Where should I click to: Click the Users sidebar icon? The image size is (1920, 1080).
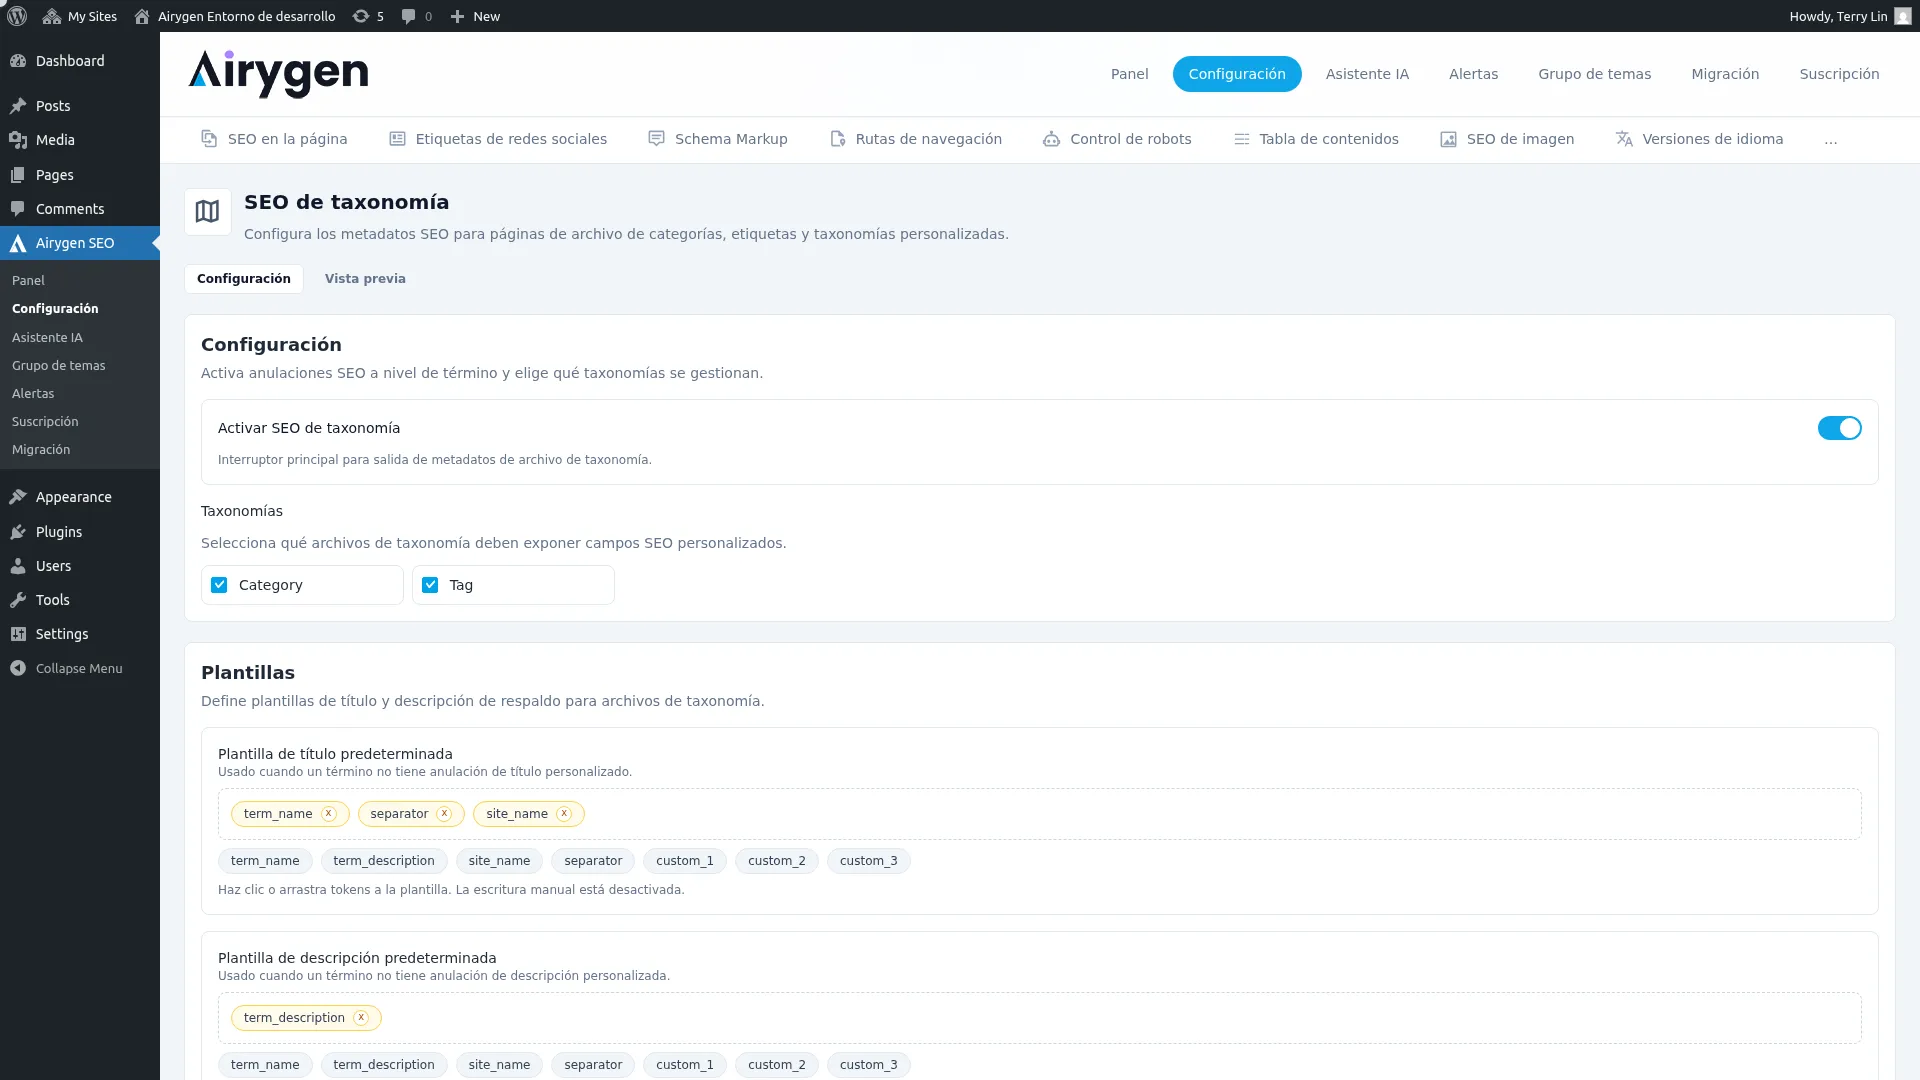point(18,566)
